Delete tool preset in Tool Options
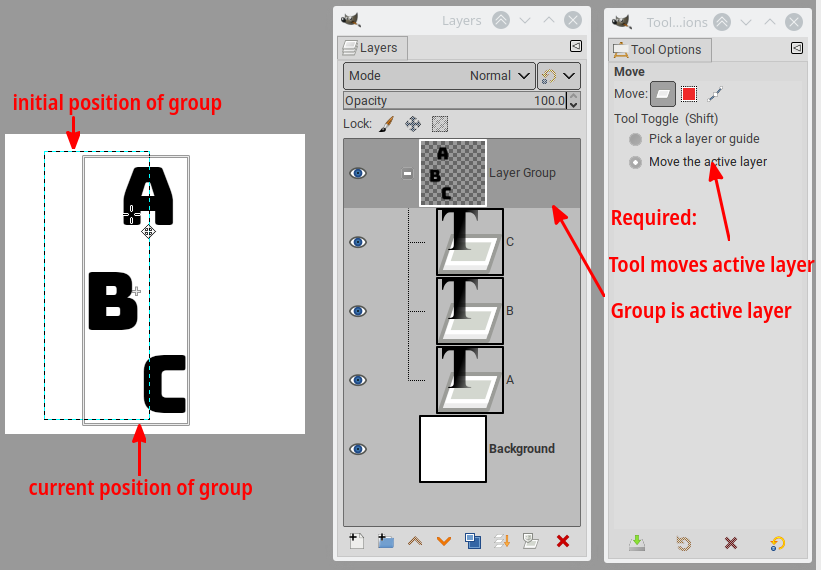This screenshot has width=821, height=570. pyautogui.click(x=731, y=543)
